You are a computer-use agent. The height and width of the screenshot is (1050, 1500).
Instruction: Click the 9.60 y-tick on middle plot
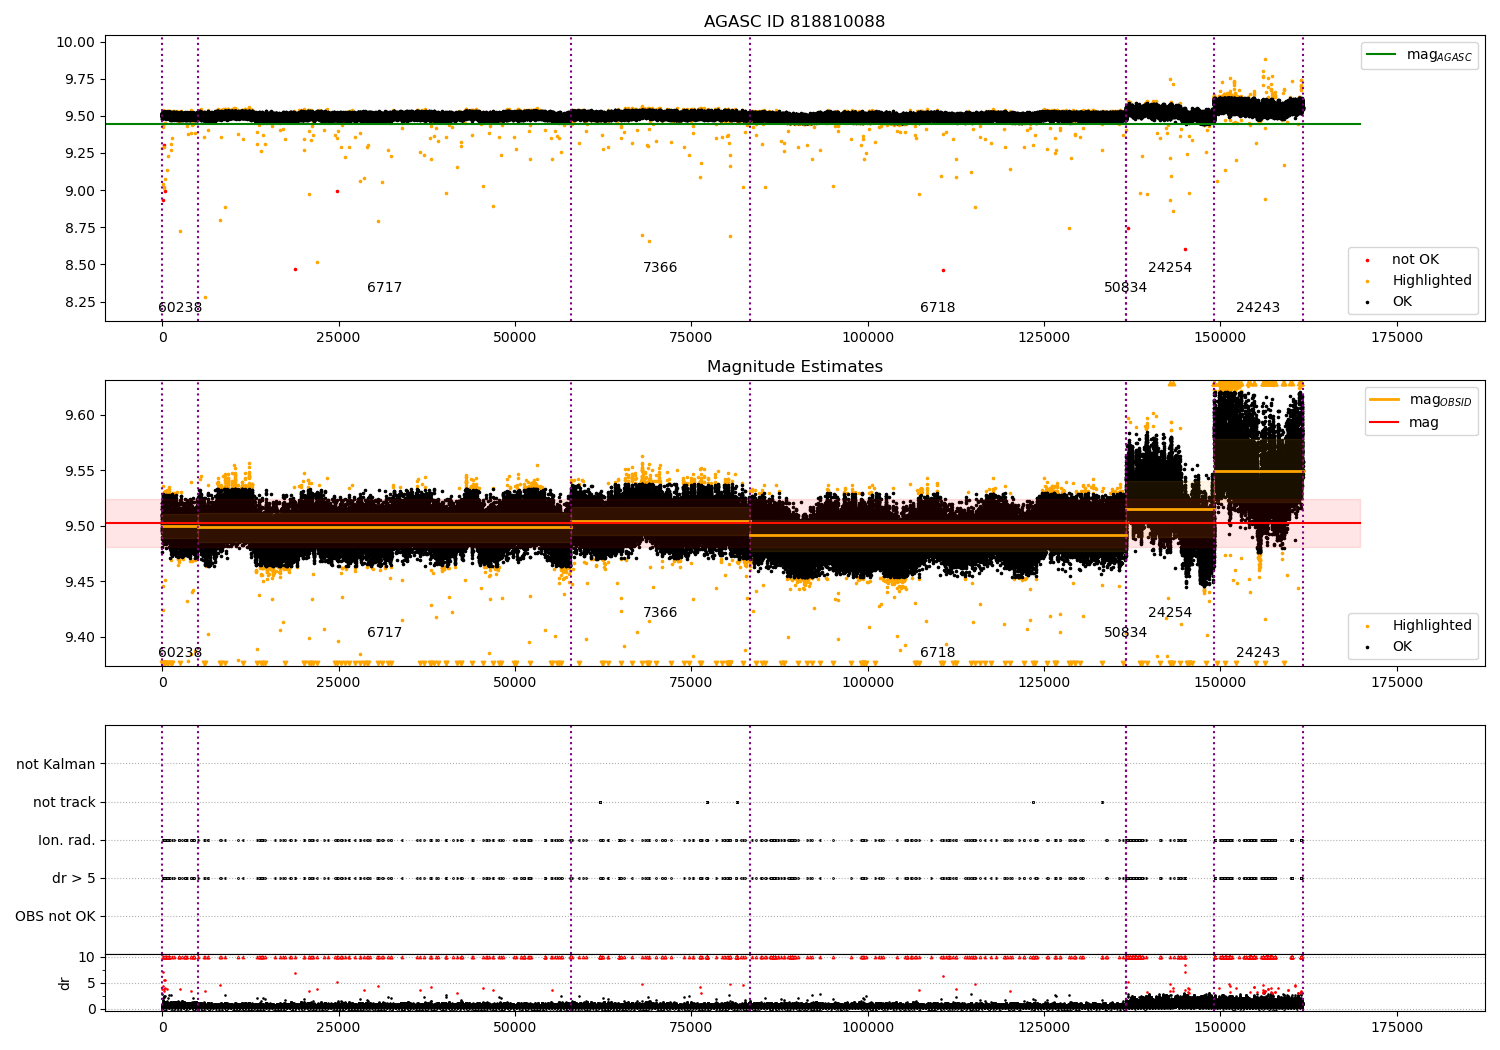click(x=79, y=415)
